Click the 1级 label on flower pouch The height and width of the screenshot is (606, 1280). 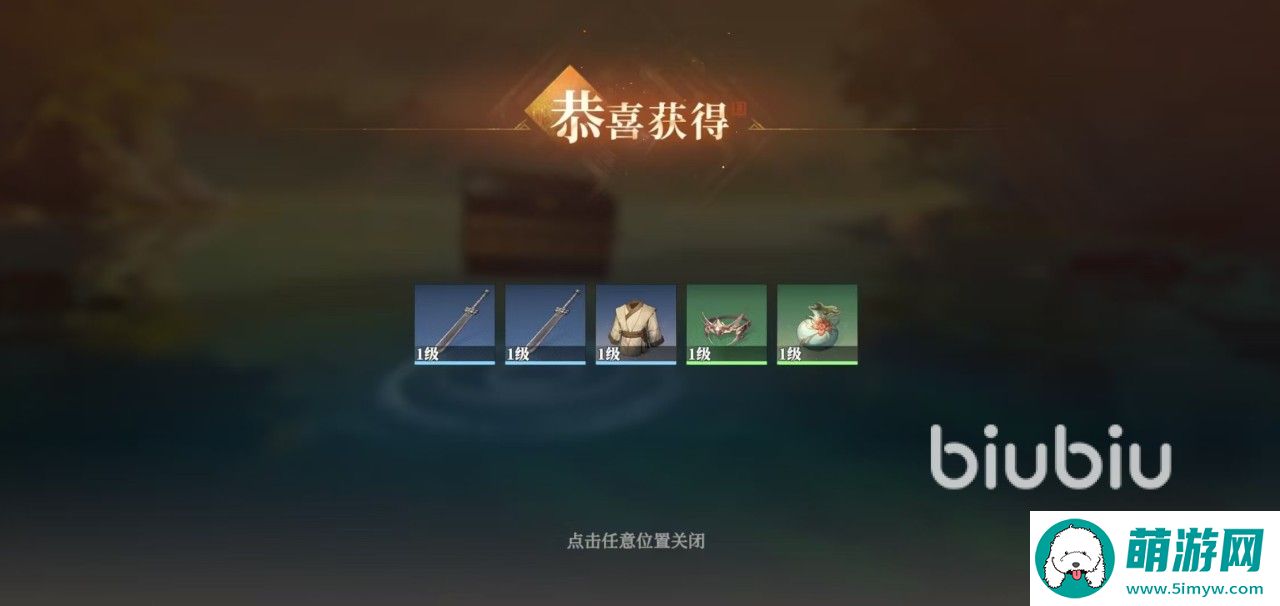pyautogui.click(x=791, y=353)
